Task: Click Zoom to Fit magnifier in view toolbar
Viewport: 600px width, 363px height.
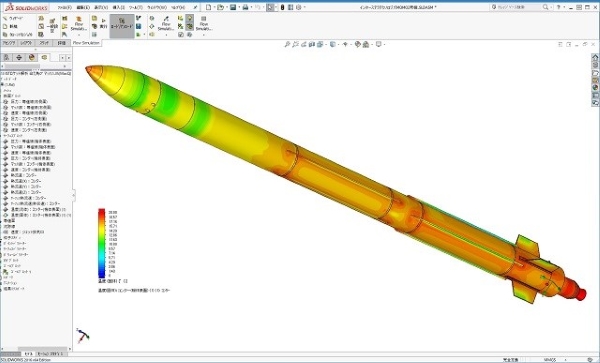Action: click(287, 44)
